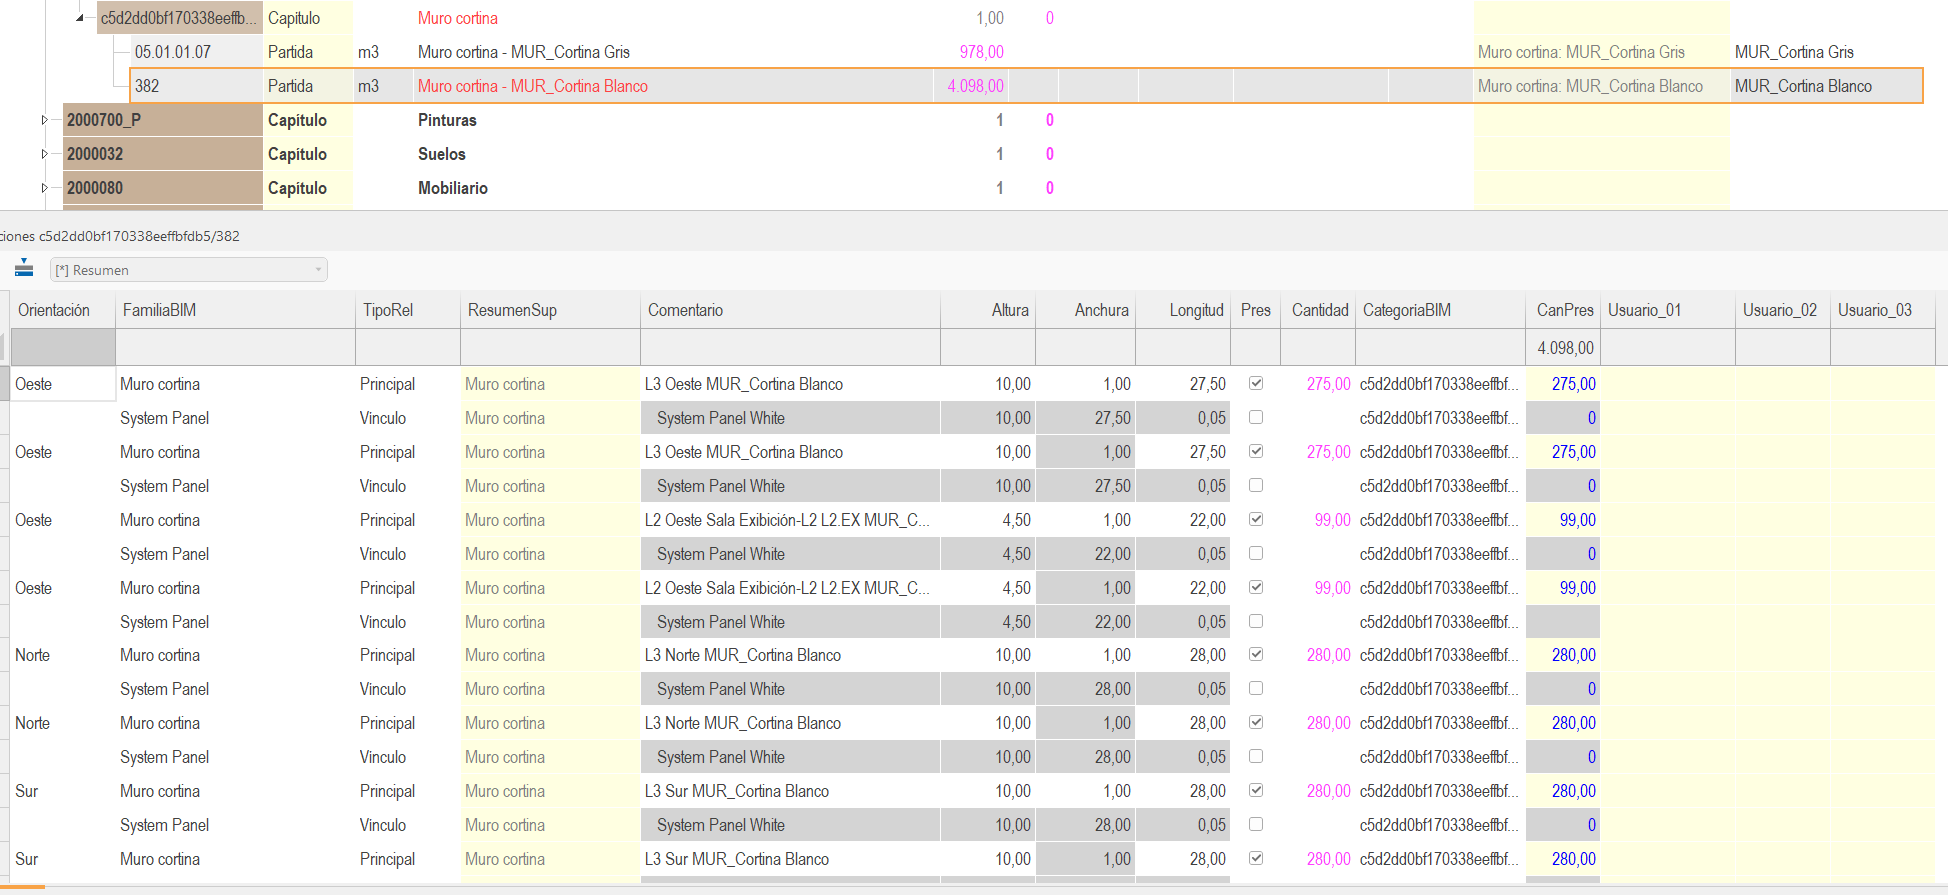Click the 4.098,00 total under CanPres
The width and height of the screenshot is (1948, 895).
point(1566,348)
